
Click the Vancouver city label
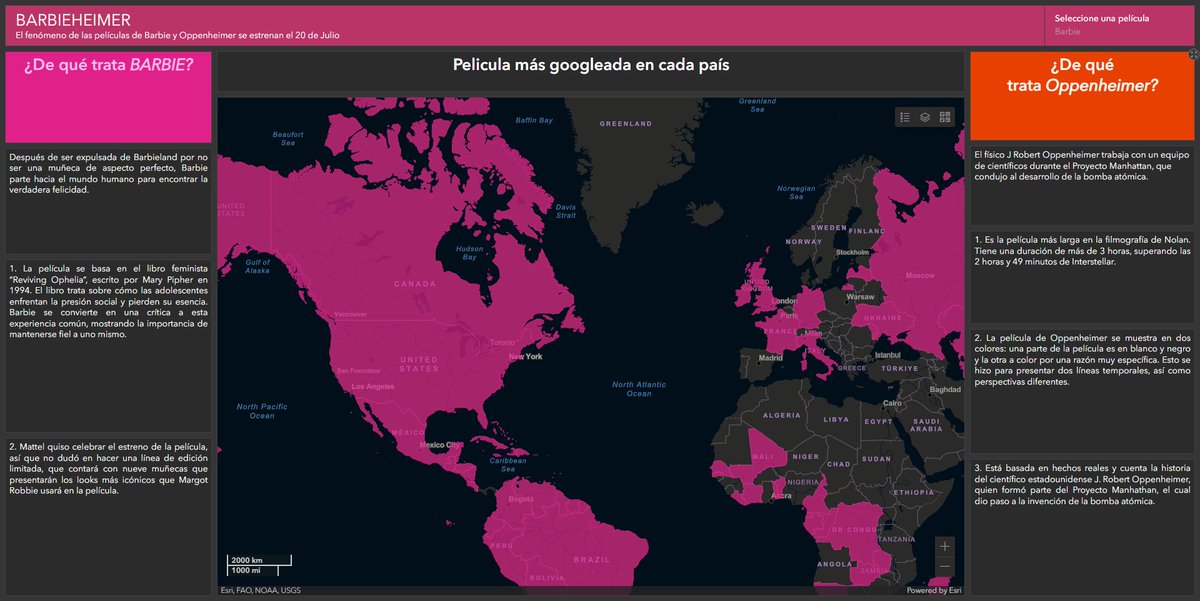pyautogui.click(x=351, y=315)
